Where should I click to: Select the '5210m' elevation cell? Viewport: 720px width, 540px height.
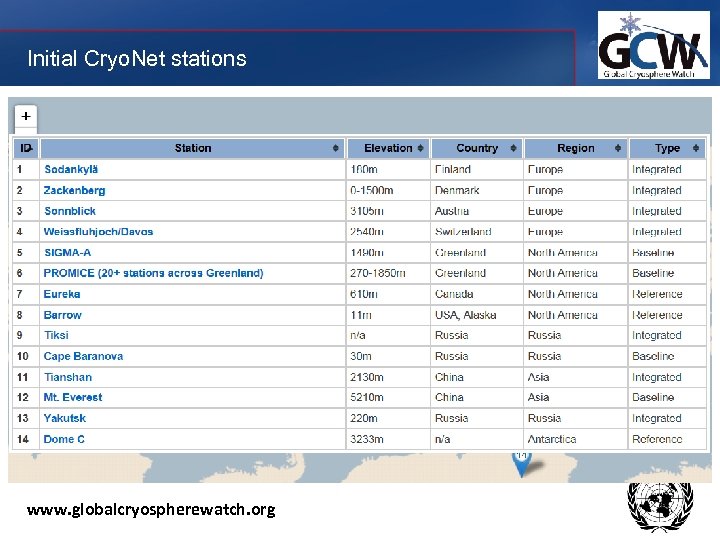click(x=388, y=397)
